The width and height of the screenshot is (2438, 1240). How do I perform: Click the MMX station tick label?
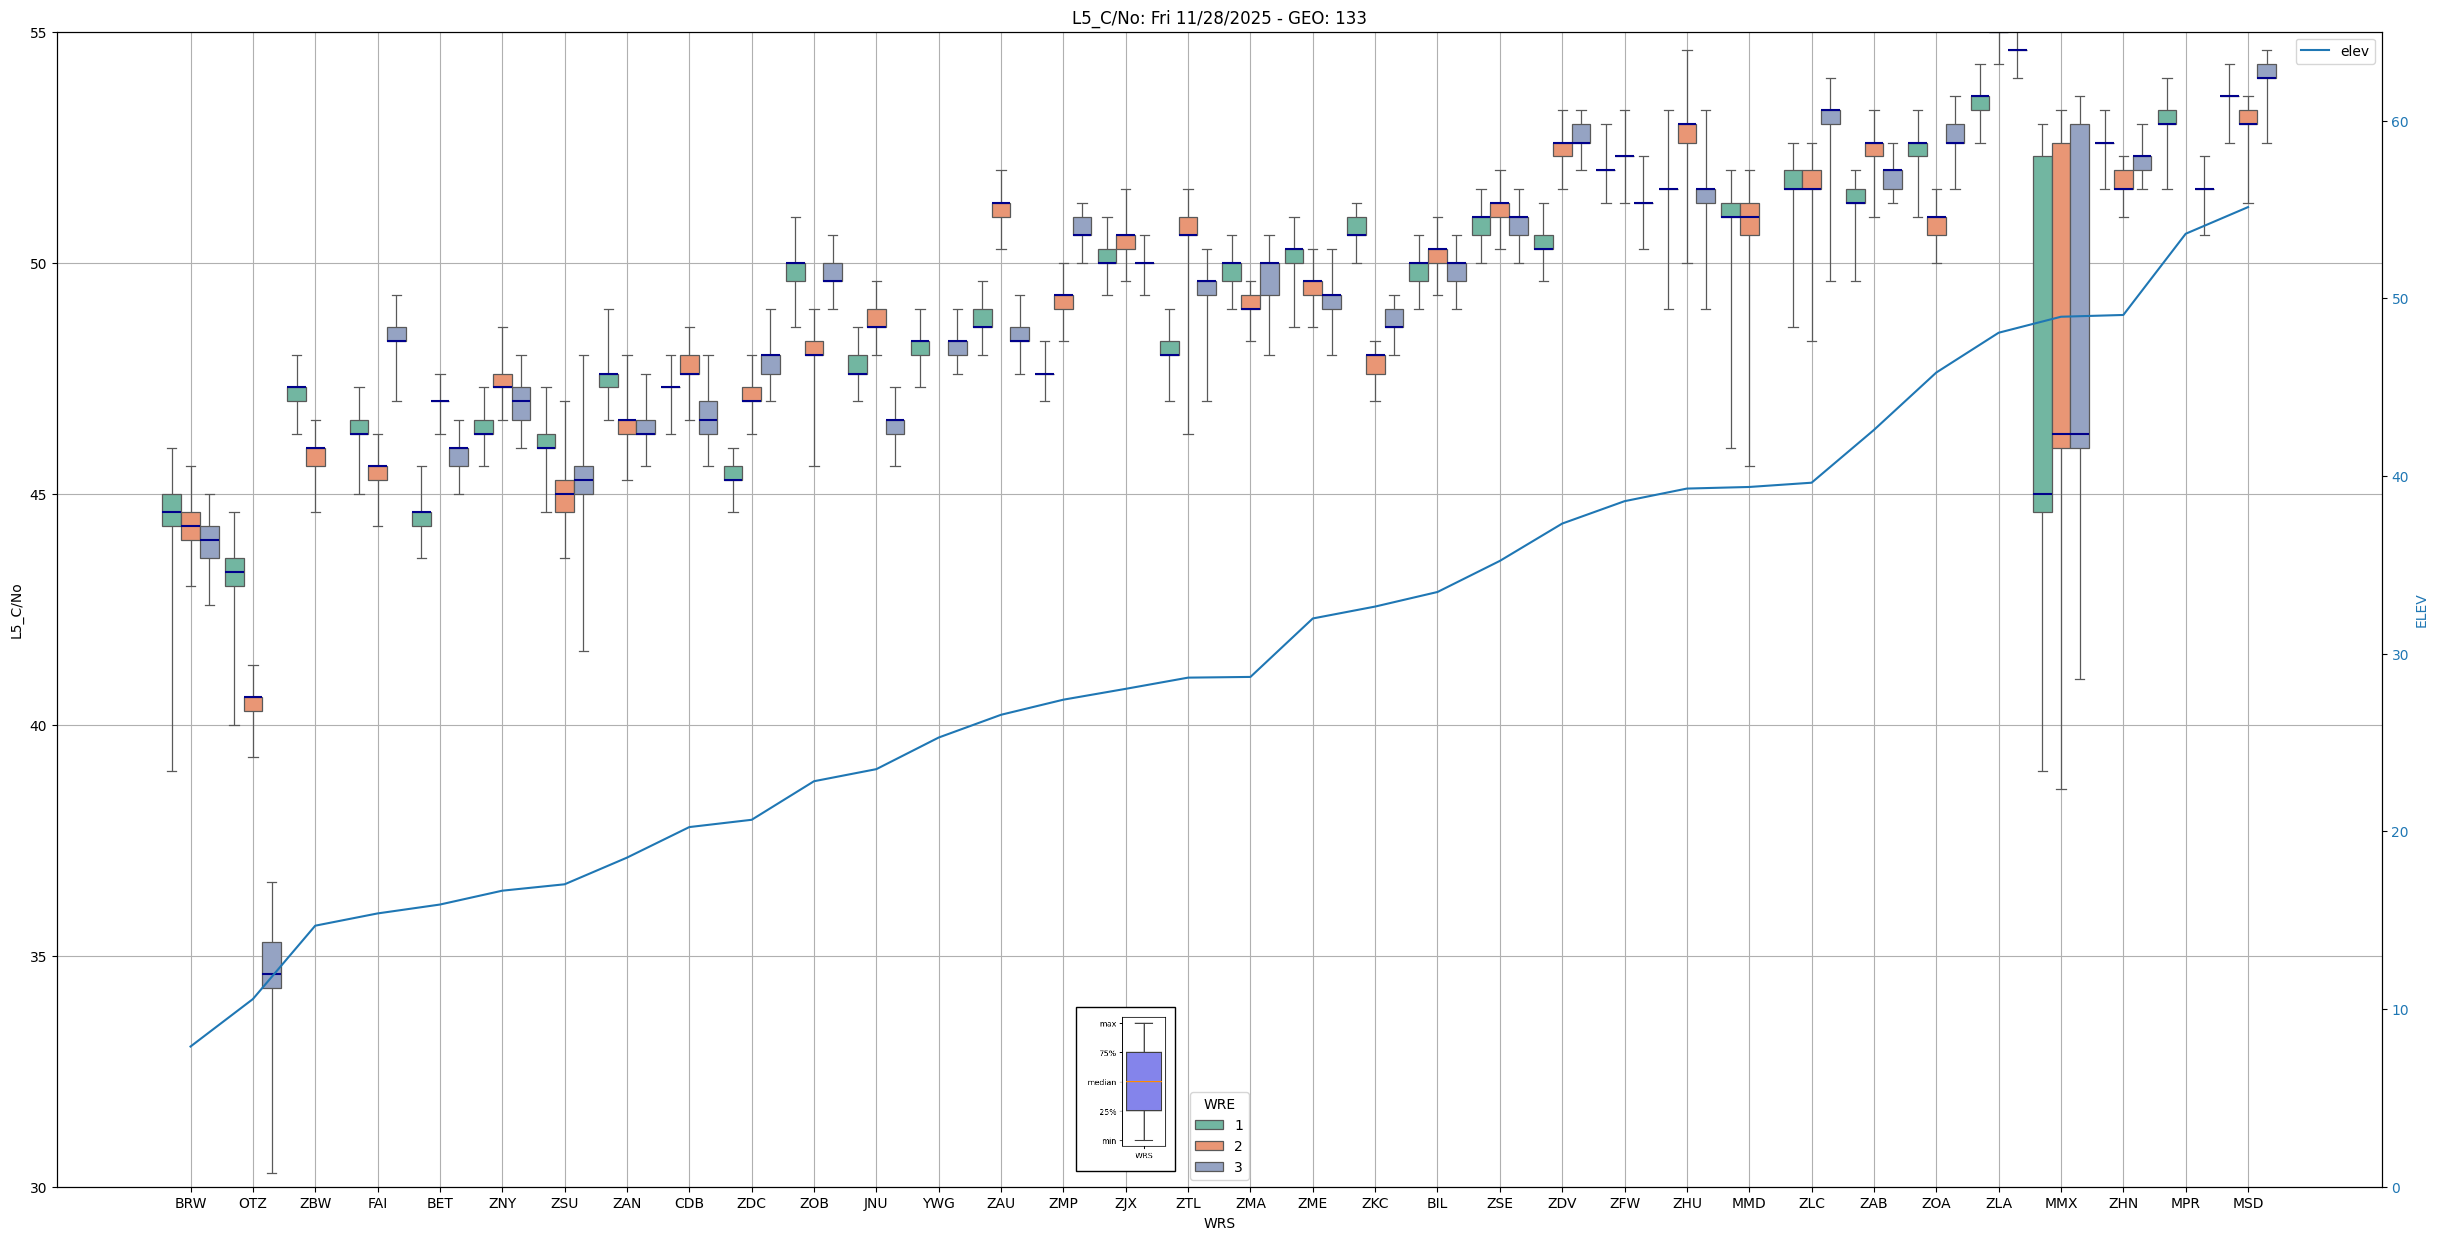(2060, 1203)
